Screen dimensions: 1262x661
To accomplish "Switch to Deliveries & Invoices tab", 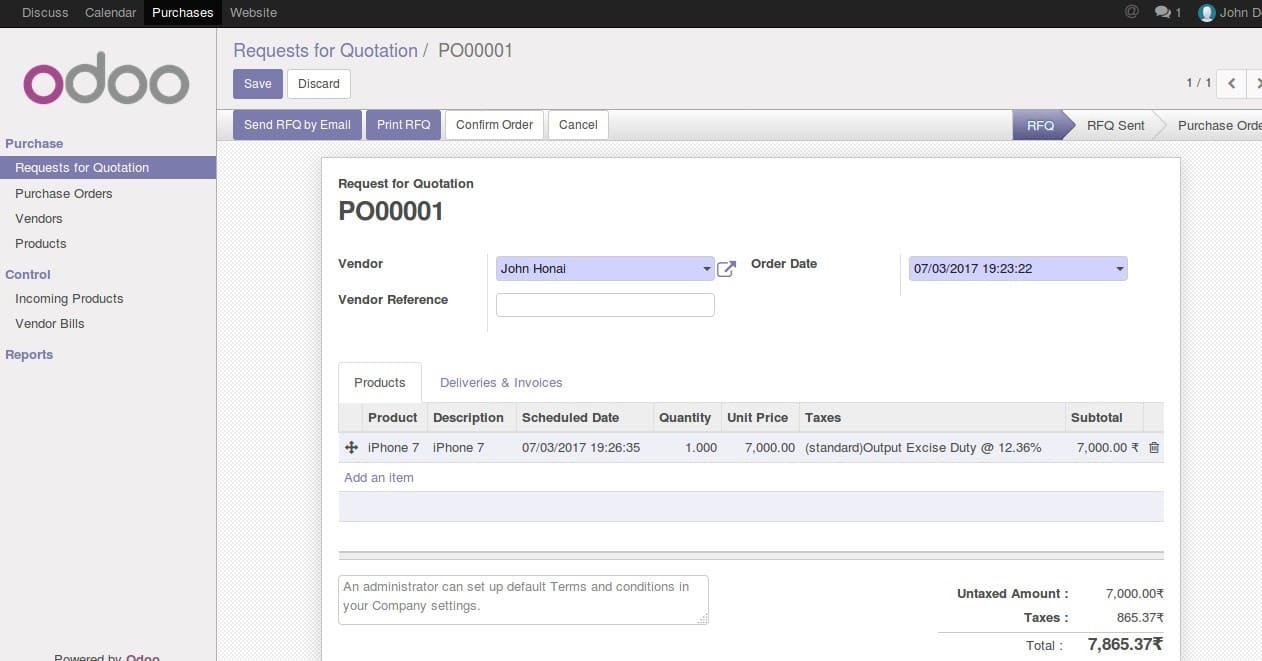I will [x=501, y=383].
